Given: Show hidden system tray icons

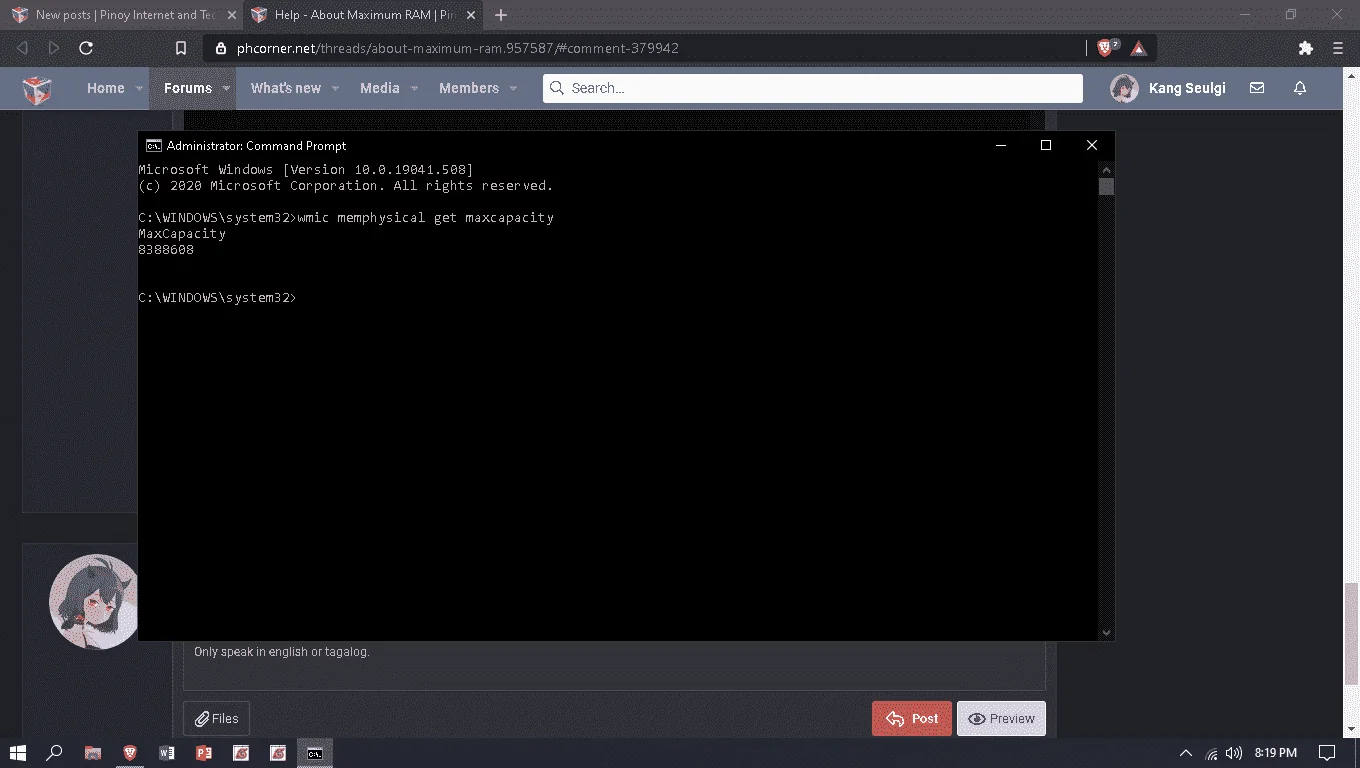Looking at the screenshot, I should [x=1186, y=753].
